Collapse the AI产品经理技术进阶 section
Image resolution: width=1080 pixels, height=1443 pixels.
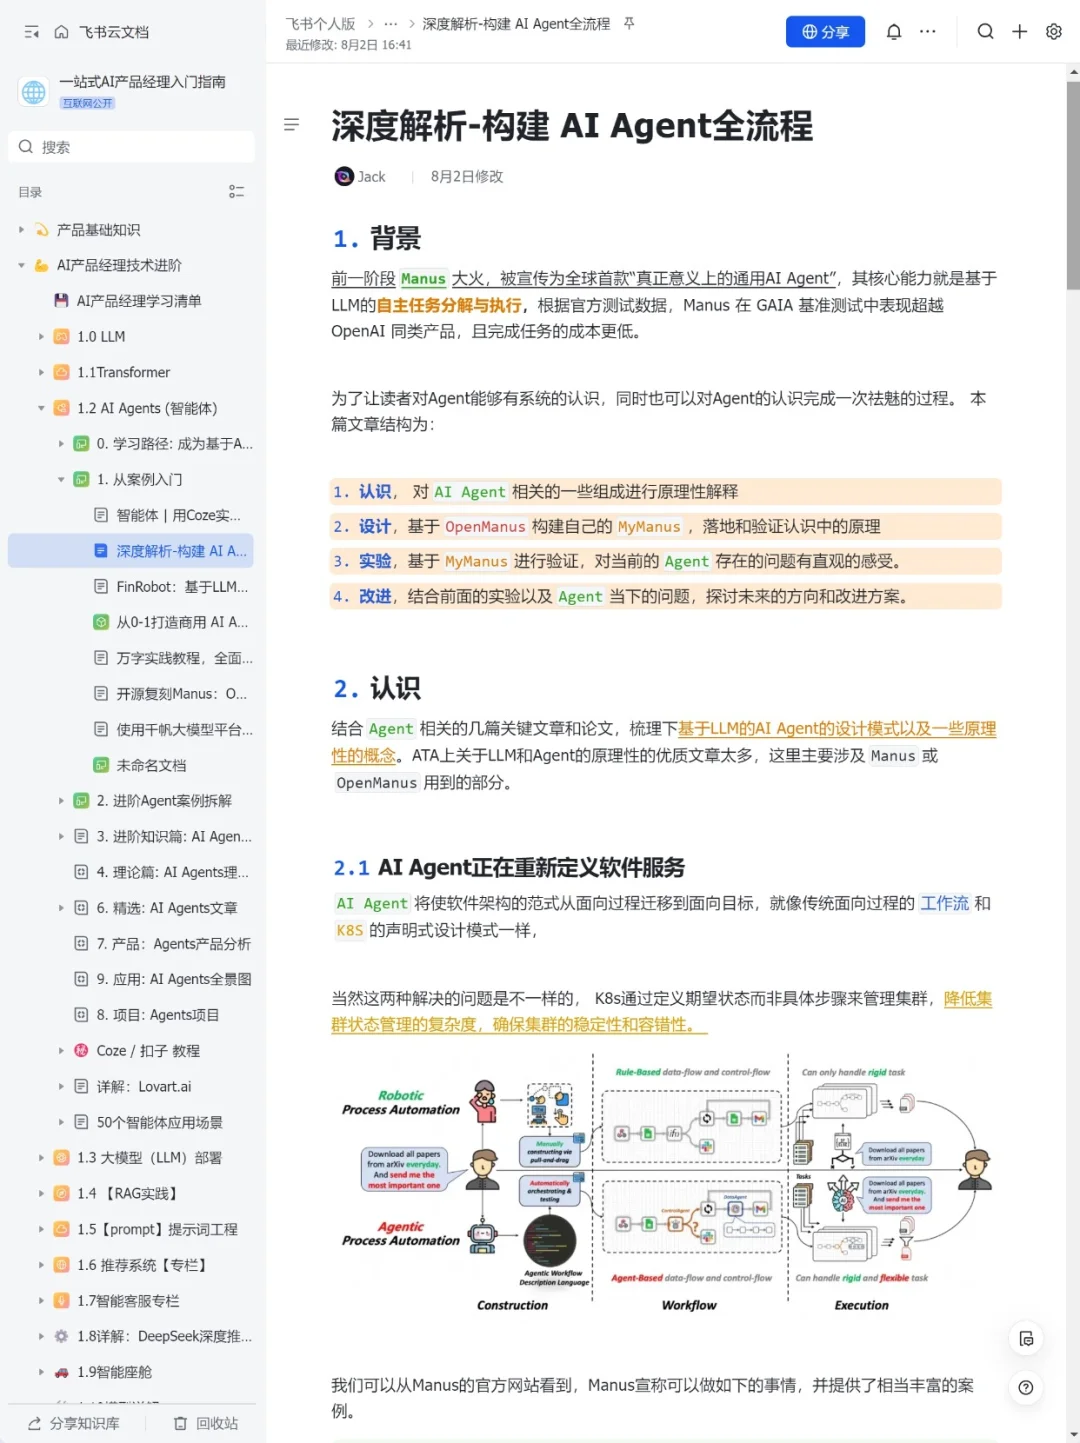pos(21,264)
